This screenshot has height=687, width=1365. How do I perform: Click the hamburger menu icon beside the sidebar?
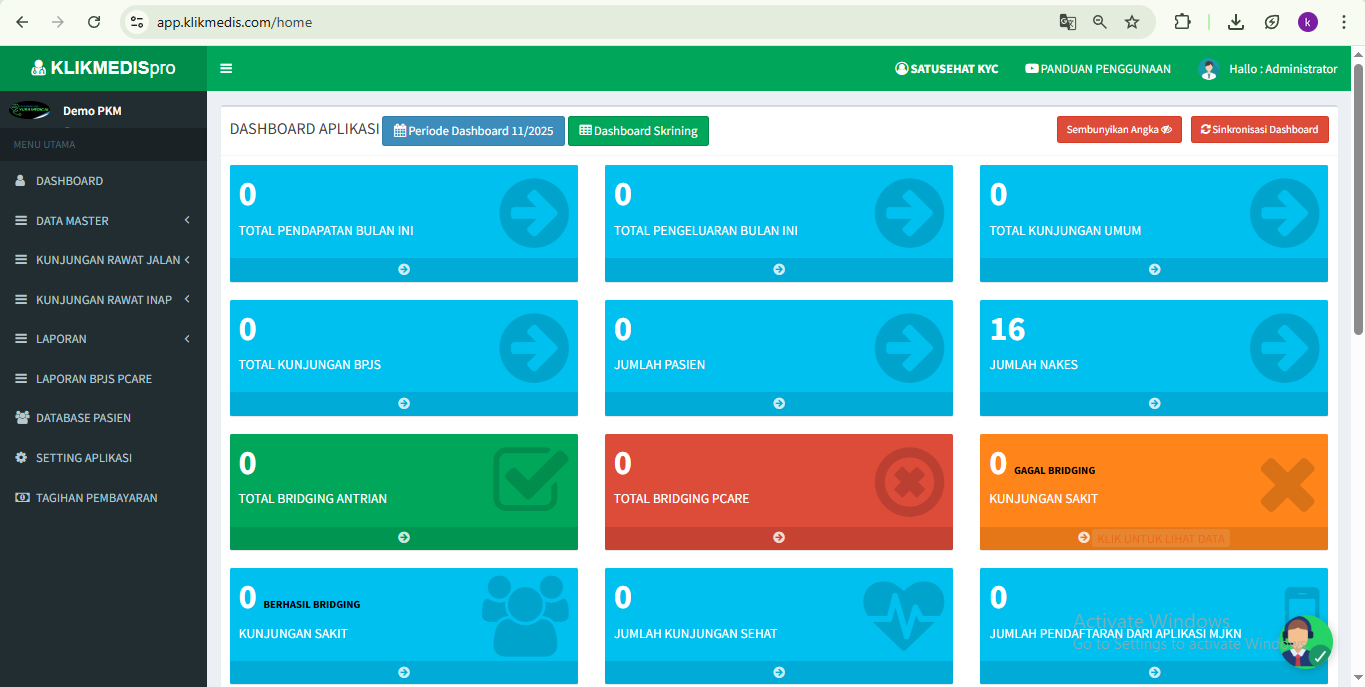pyautogui.click(x=226, y=69)
